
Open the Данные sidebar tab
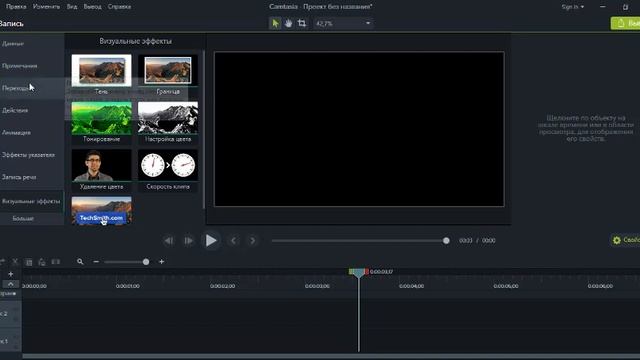(32, 44)
